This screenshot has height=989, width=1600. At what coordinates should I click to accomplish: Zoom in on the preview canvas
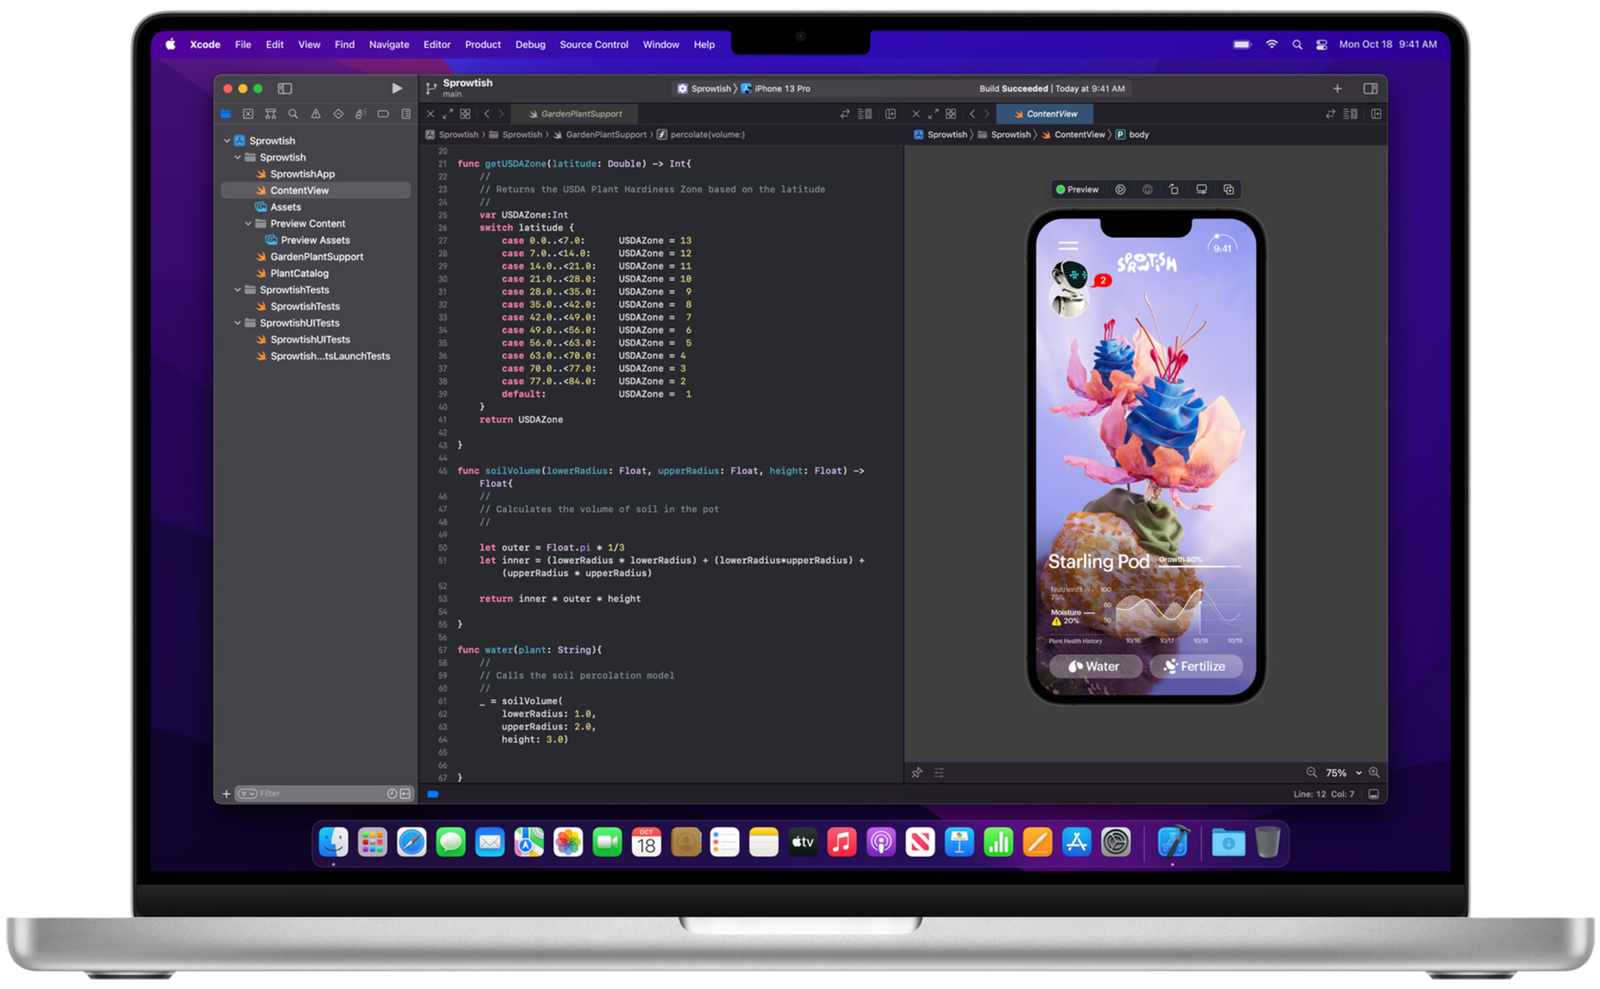[x=1374, y=772]
